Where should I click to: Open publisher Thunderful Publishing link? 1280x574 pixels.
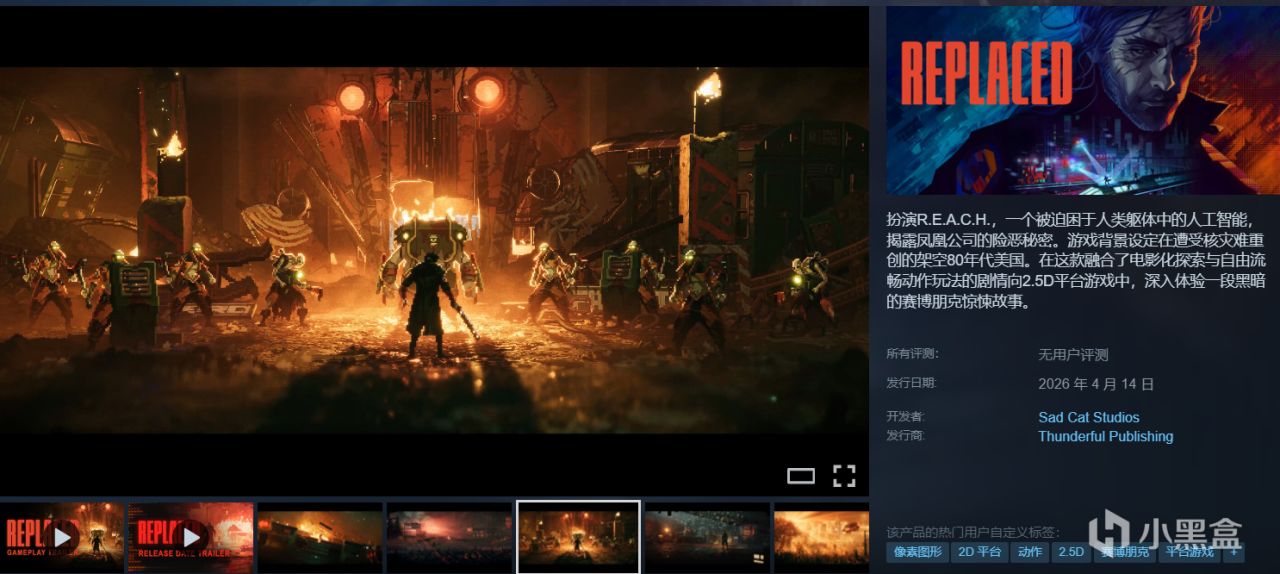(x=1105, y=436)
